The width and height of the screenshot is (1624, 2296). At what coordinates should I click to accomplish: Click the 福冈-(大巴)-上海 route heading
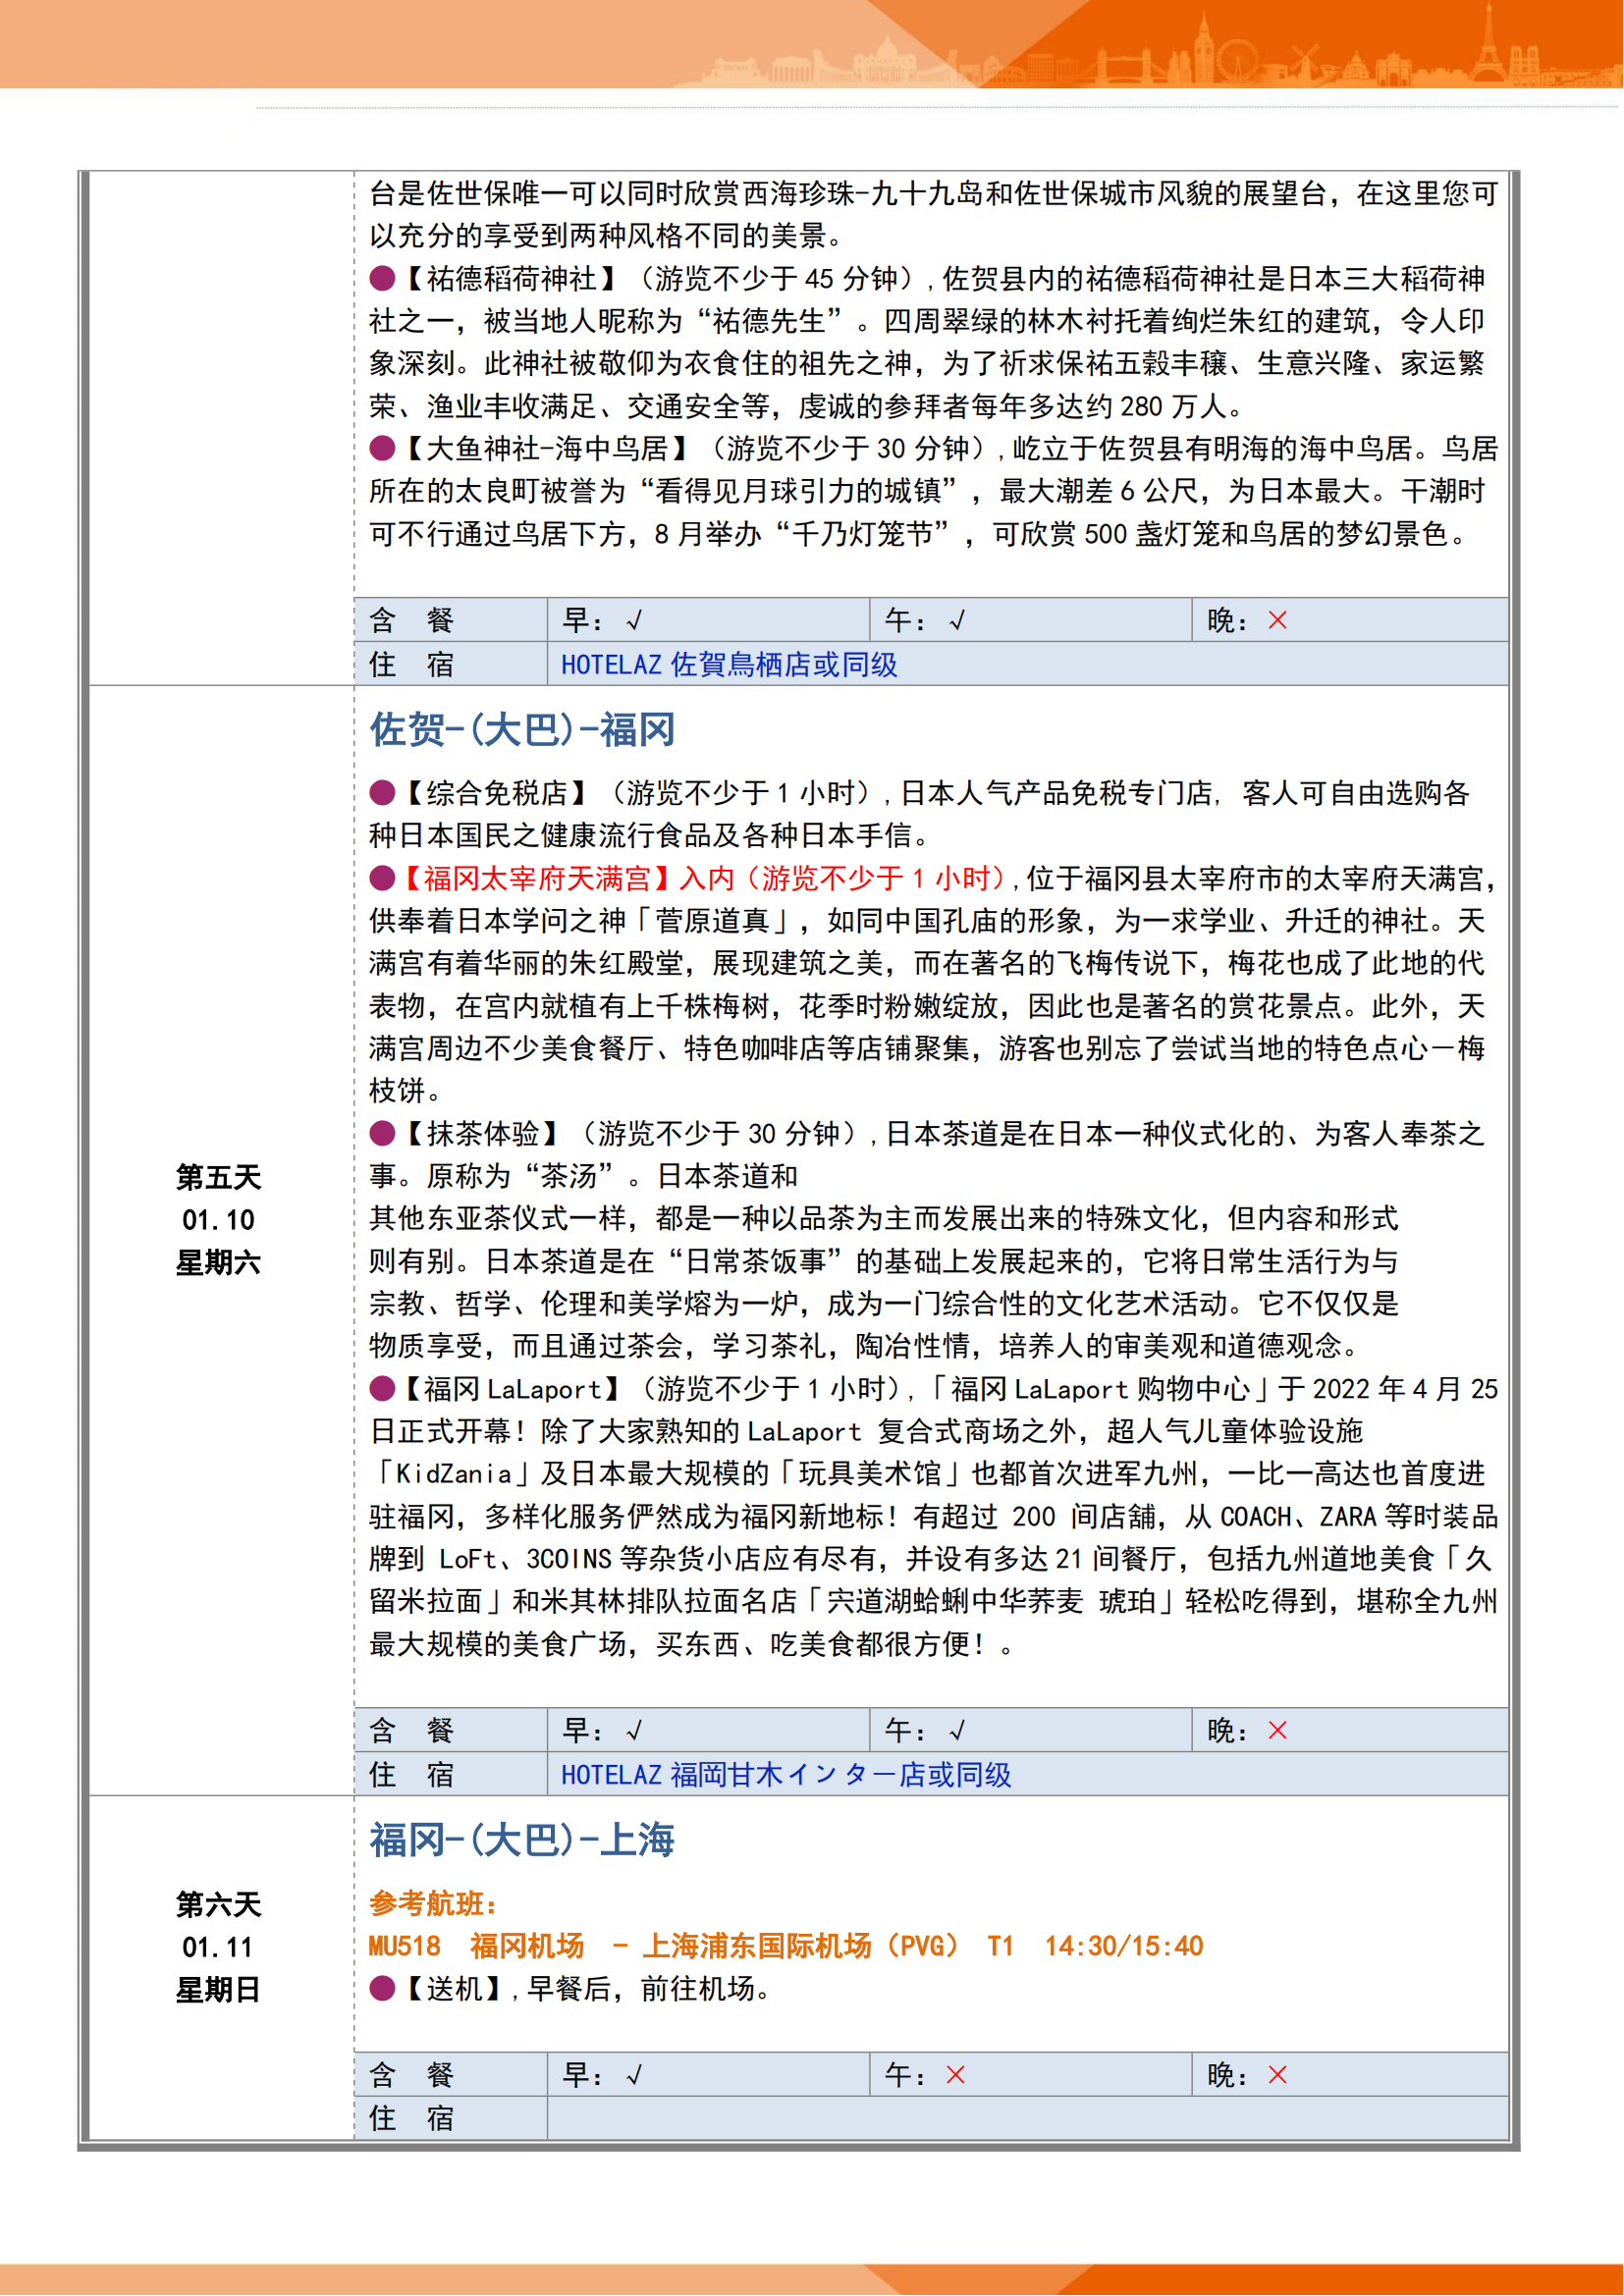pos(522,1840)
